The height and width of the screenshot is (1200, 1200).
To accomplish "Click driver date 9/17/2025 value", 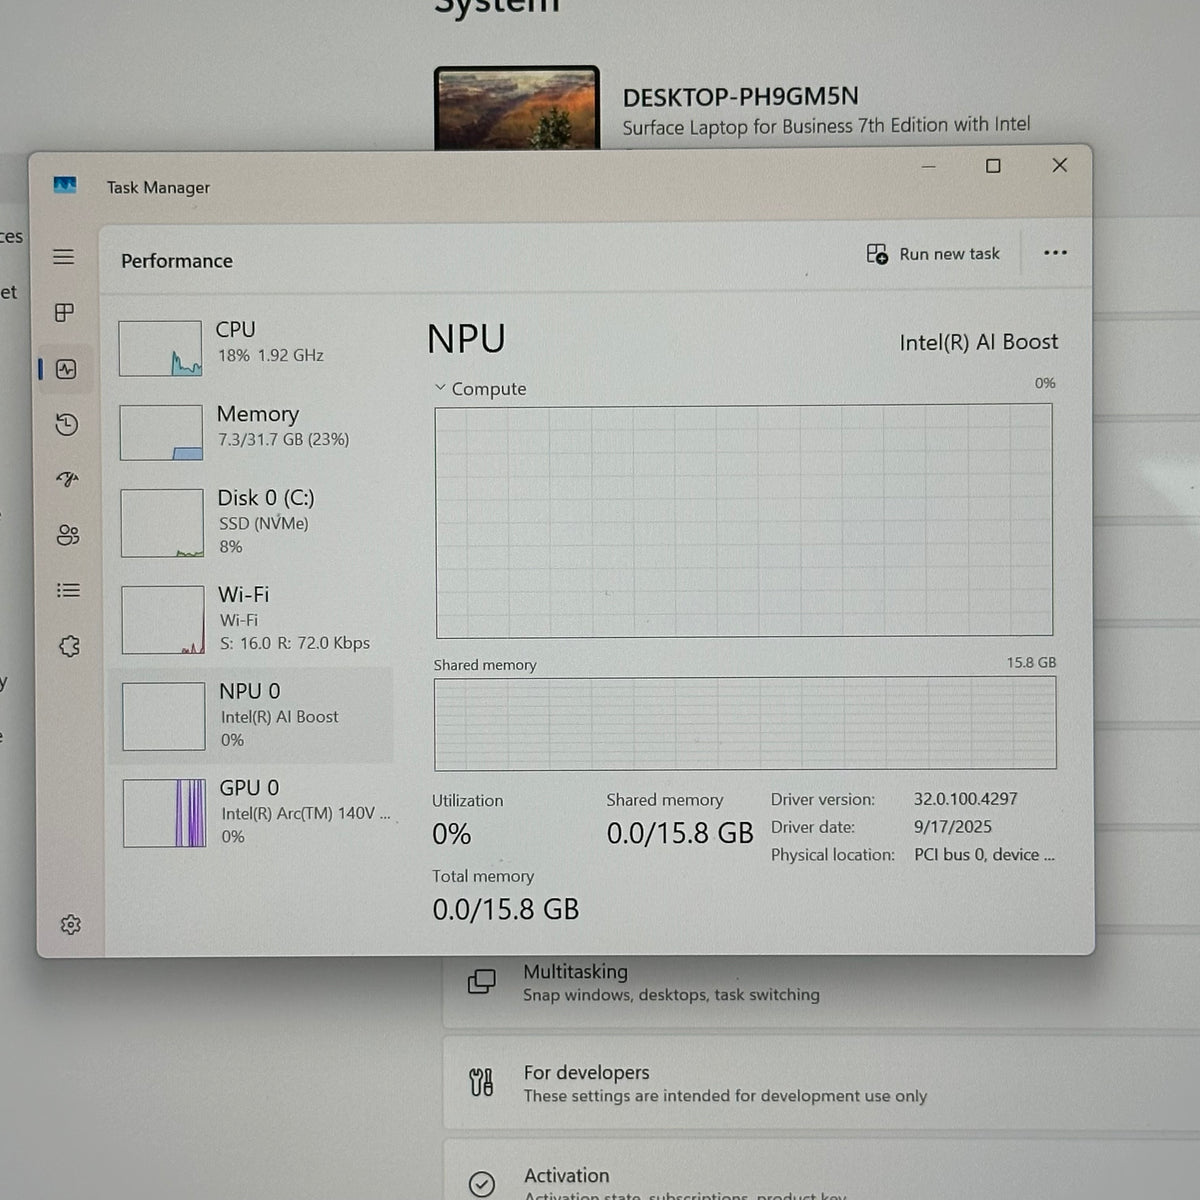I will (x=953, y=827).
